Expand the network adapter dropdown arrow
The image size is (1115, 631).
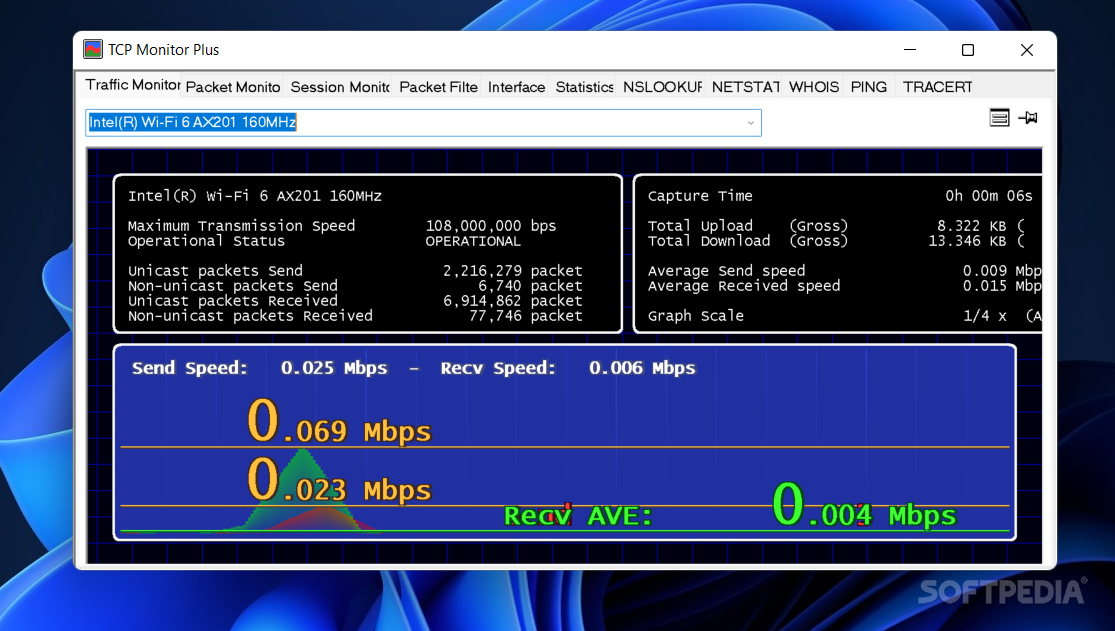(x=750, y=122)
